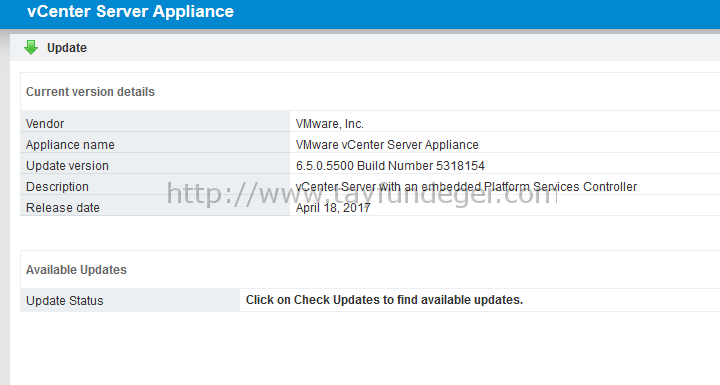Select 6.5.0.5500 Build Number 5318154 value
720x385 pixels.
click(390, 166)
